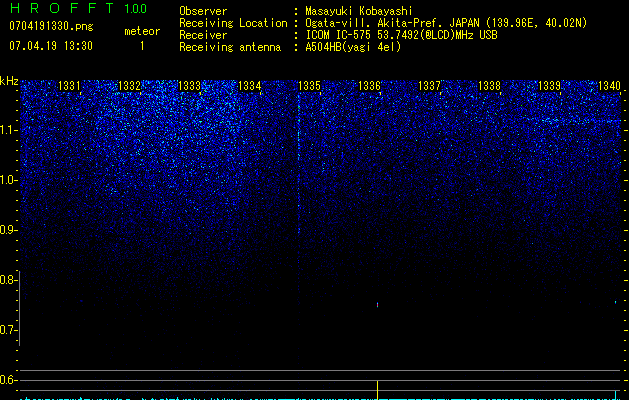This screenshot has width=629, height=400.
Task: Click the 0.8 frequency axis label
Action: click(8, 280)
